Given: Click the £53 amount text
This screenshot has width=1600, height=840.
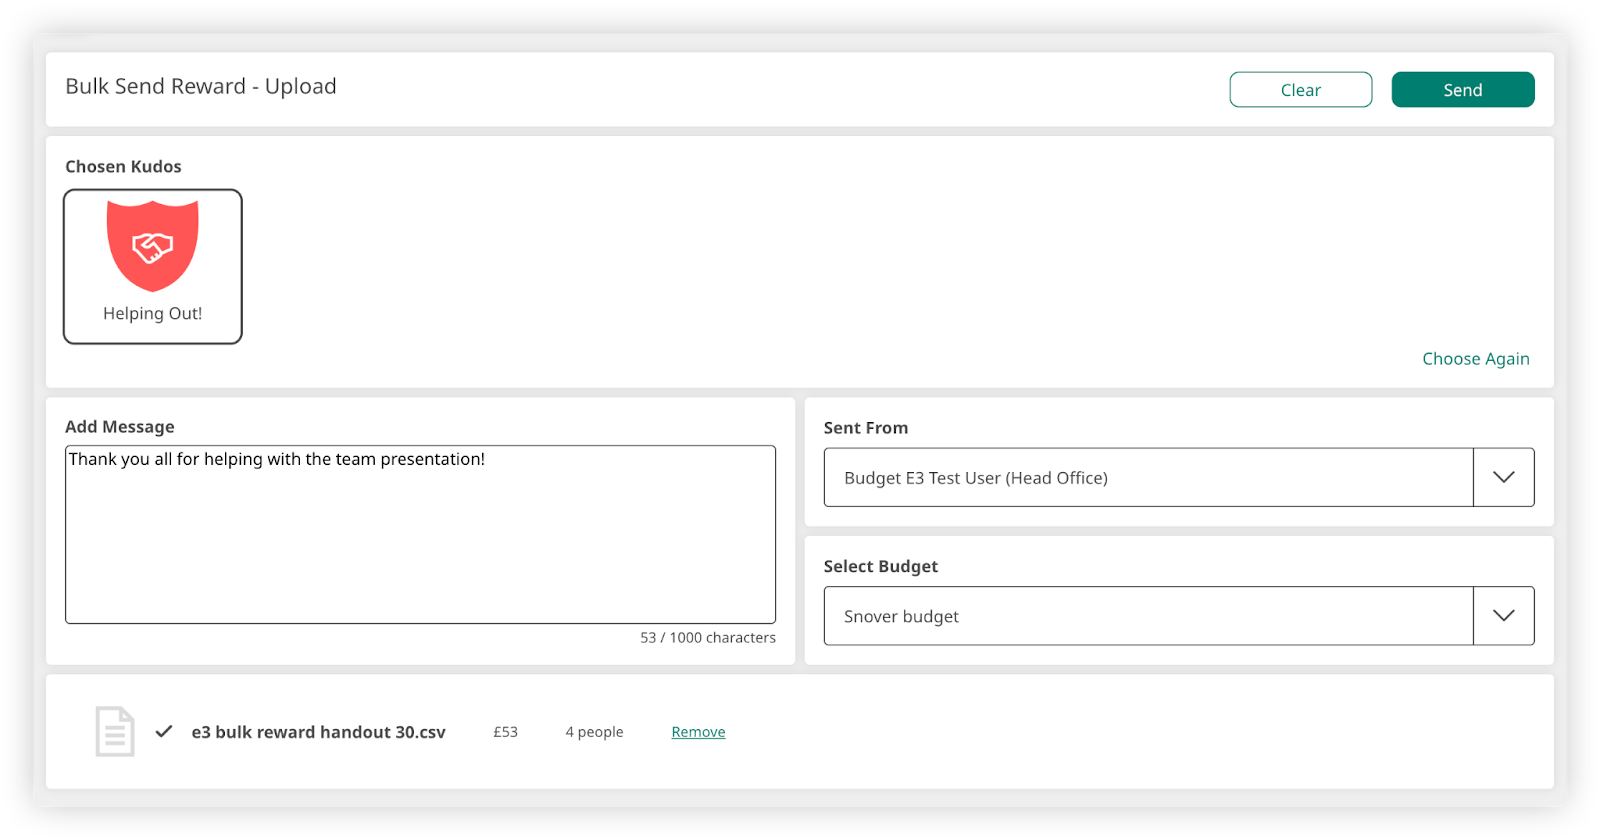Looking at the screenshot, I should pos(505,732).
